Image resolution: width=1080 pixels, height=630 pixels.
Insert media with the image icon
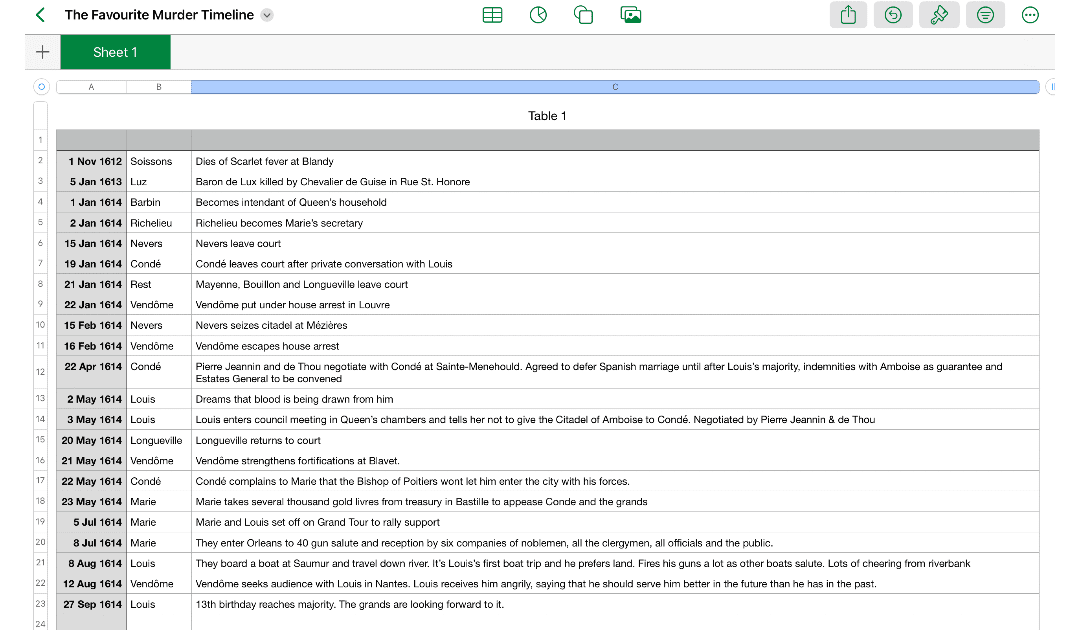point(631,14)
